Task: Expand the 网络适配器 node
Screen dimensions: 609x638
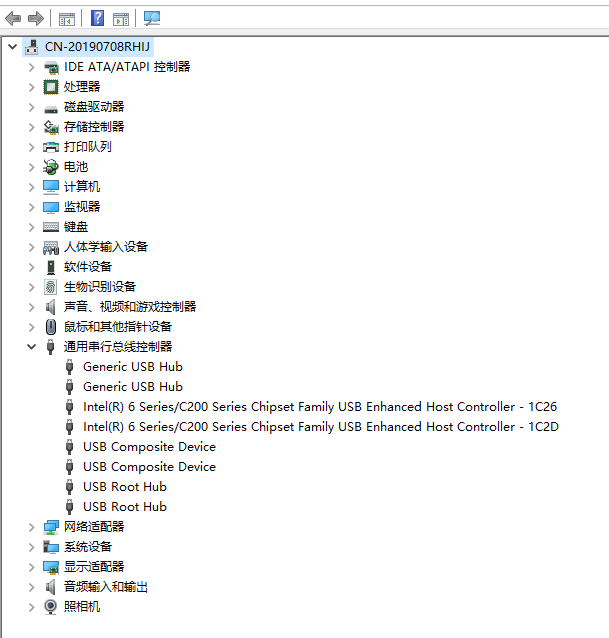Action: (x=32, y=527)
